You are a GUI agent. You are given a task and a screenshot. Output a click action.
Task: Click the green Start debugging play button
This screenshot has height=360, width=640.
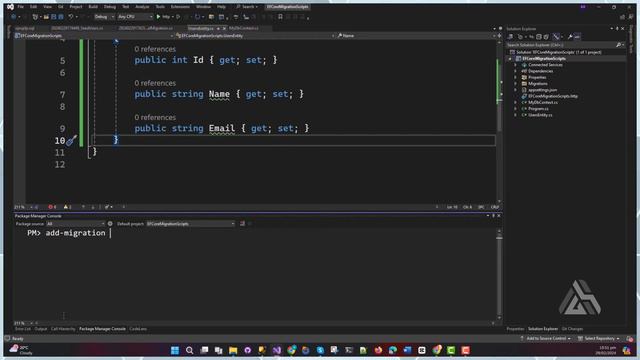pos(158,17)
